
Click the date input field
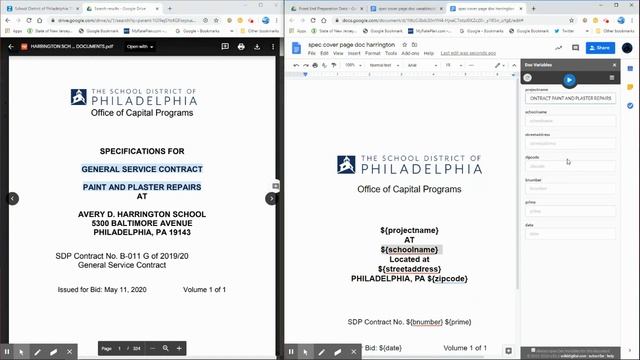point(570,234)
